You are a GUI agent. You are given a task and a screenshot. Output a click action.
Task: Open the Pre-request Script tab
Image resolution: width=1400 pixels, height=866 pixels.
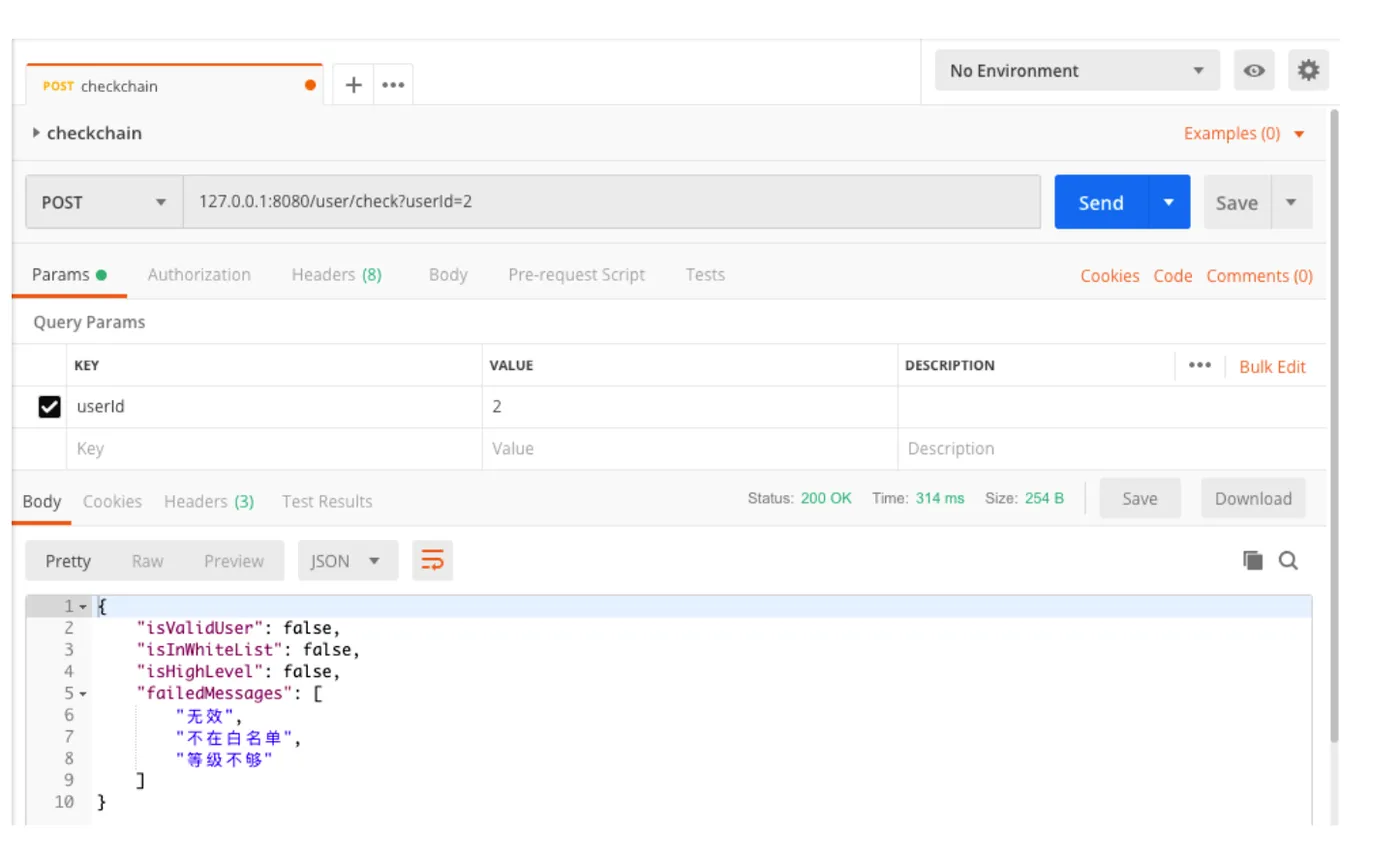point(576,275)
